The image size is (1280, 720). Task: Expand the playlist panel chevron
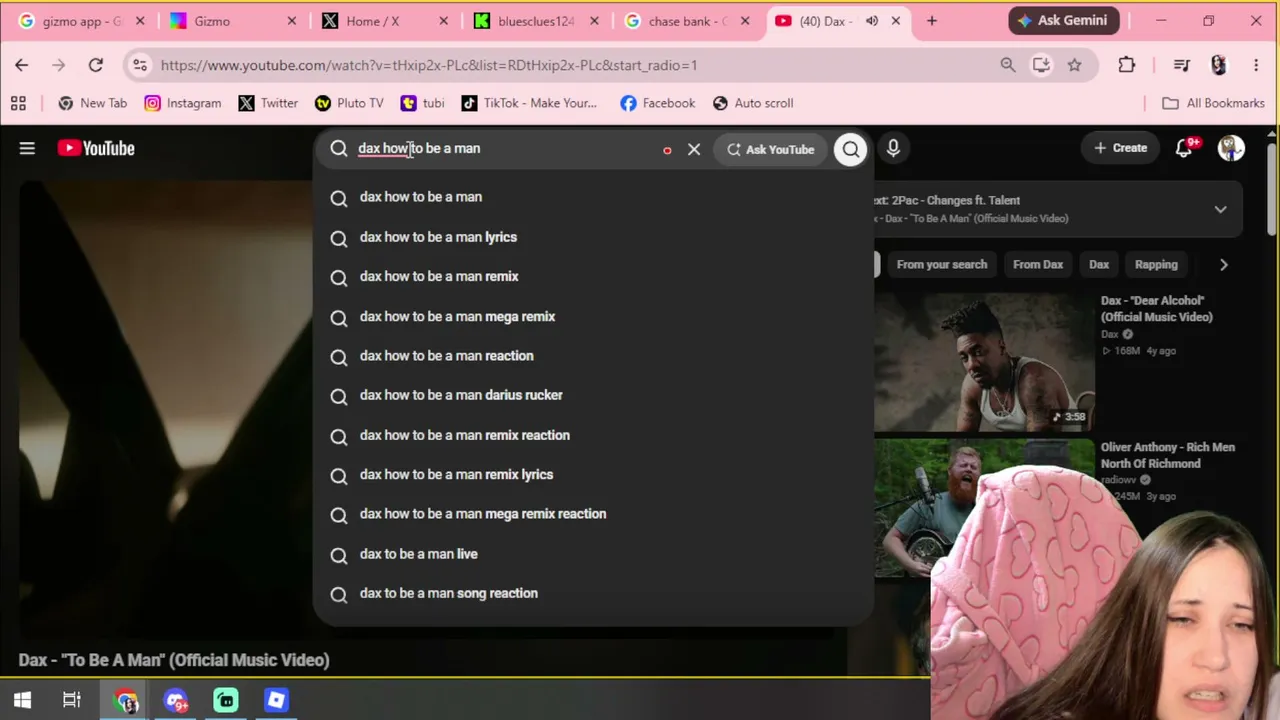tap(1220, 210)
